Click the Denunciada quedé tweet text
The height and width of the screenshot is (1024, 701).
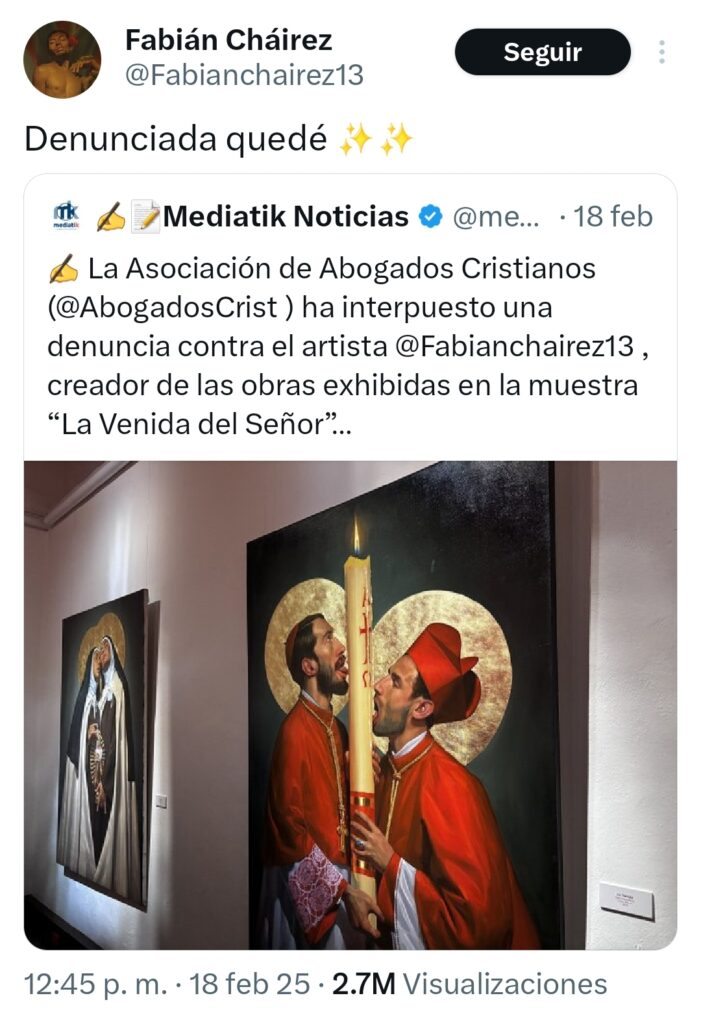tap(176, 138)
